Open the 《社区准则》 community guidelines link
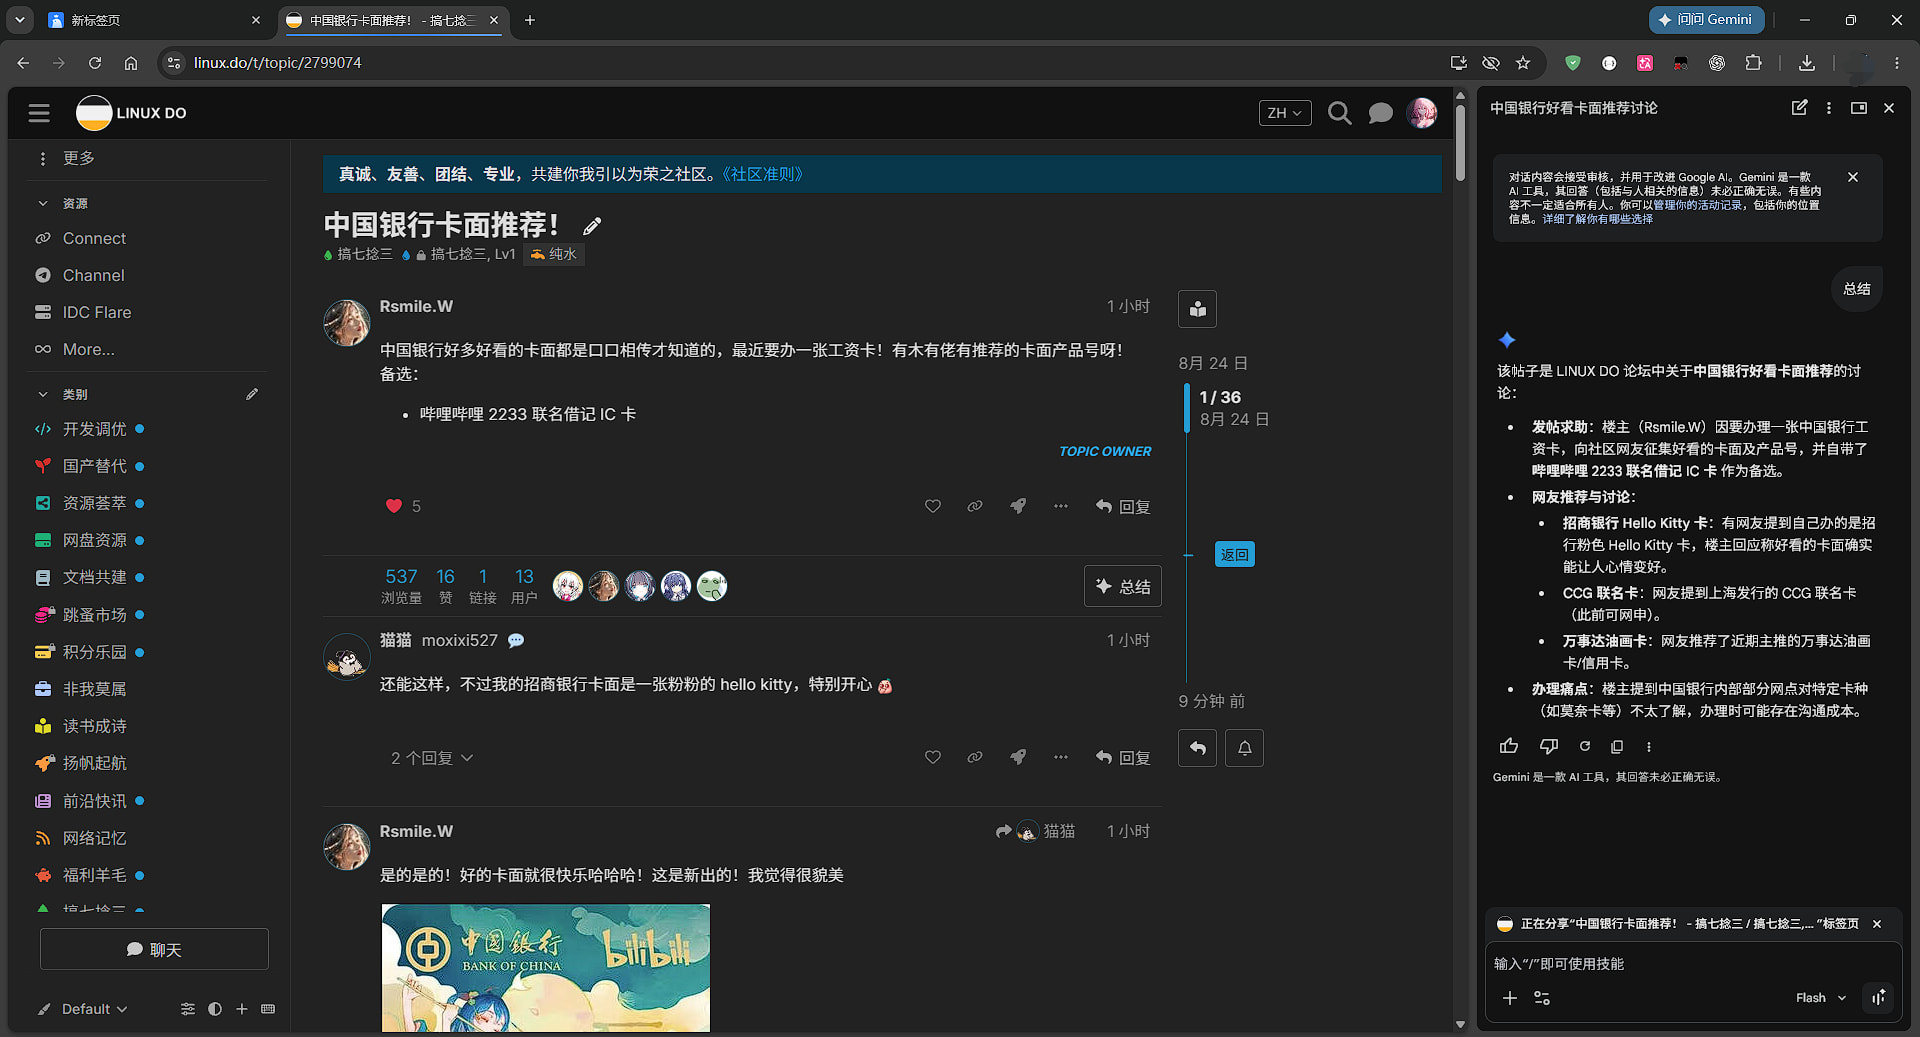 point(762,174)
